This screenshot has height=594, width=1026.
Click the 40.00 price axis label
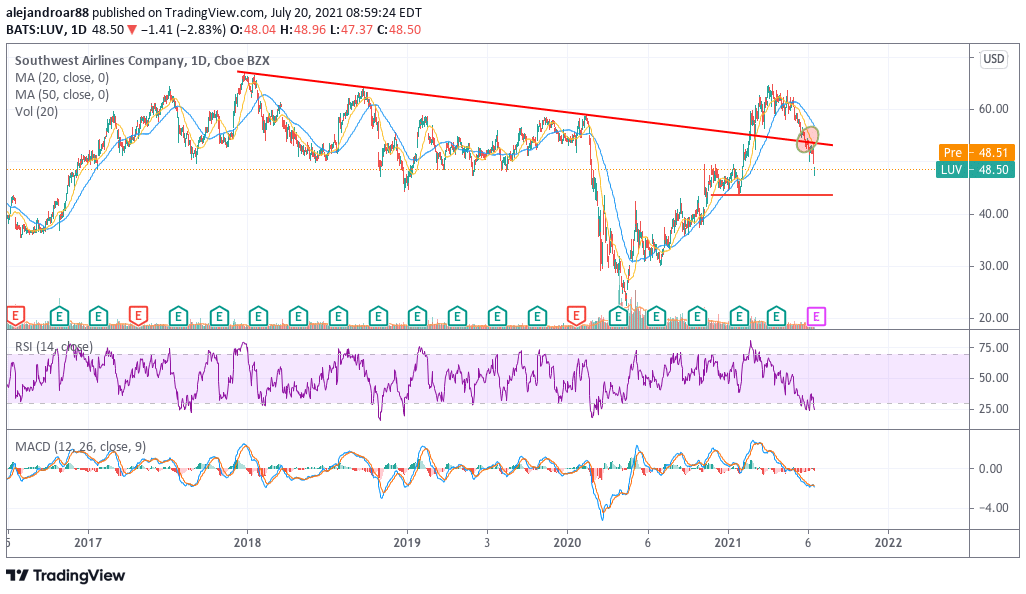[993, 214]
